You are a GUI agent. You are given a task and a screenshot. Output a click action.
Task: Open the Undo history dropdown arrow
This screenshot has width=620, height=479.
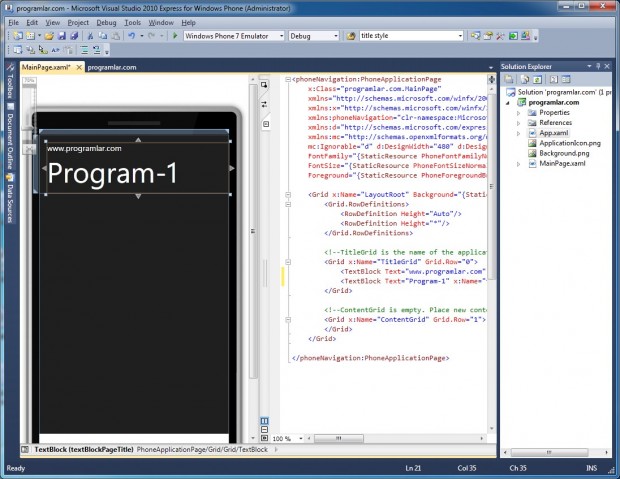[142, 36]
